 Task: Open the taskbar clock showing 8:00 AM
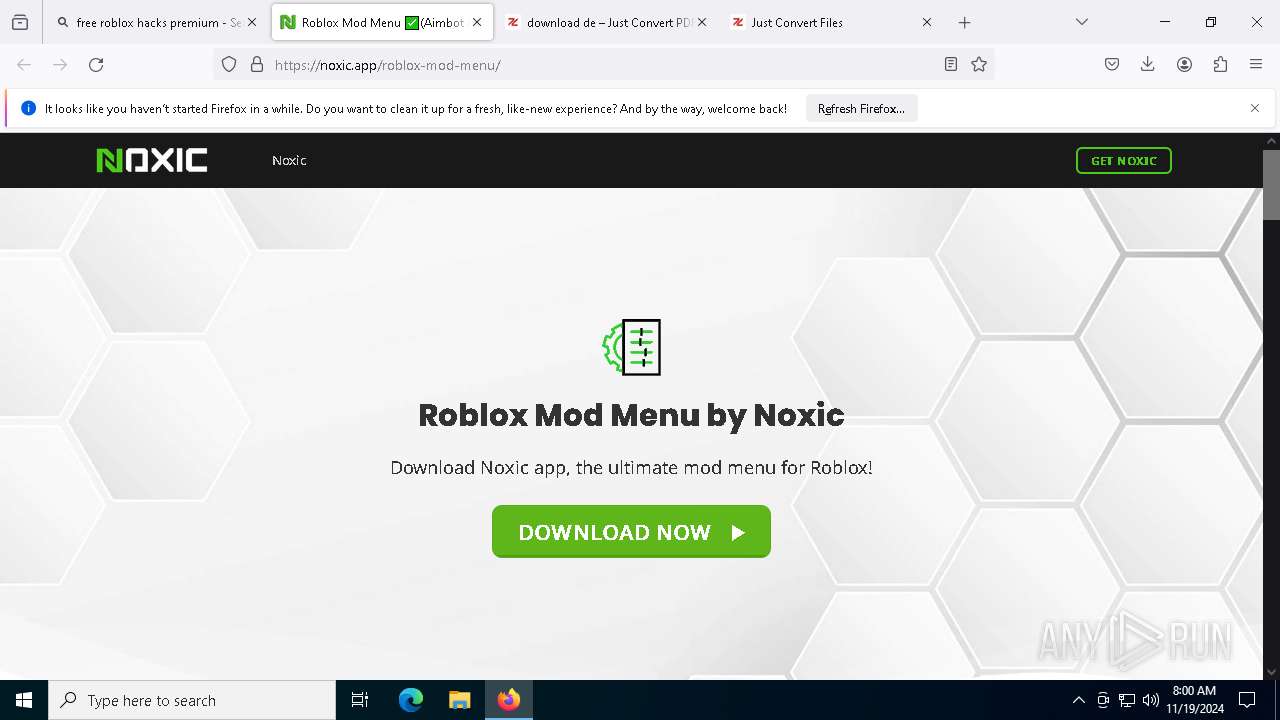[1194, 700]
